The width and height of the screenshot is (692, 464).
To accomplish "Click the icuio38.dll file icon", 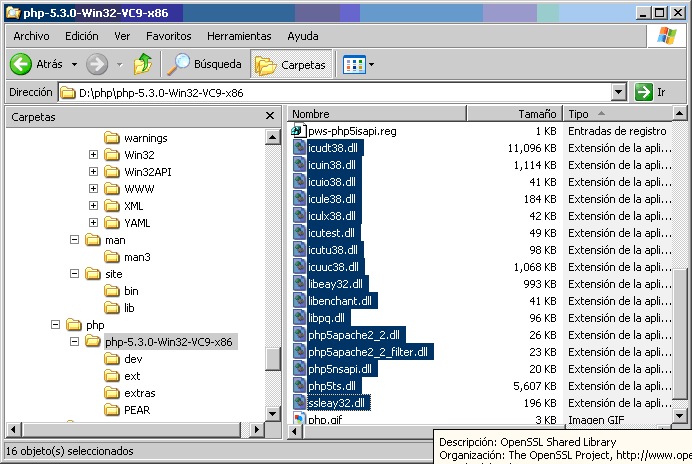I will click(x=299, y=181).
